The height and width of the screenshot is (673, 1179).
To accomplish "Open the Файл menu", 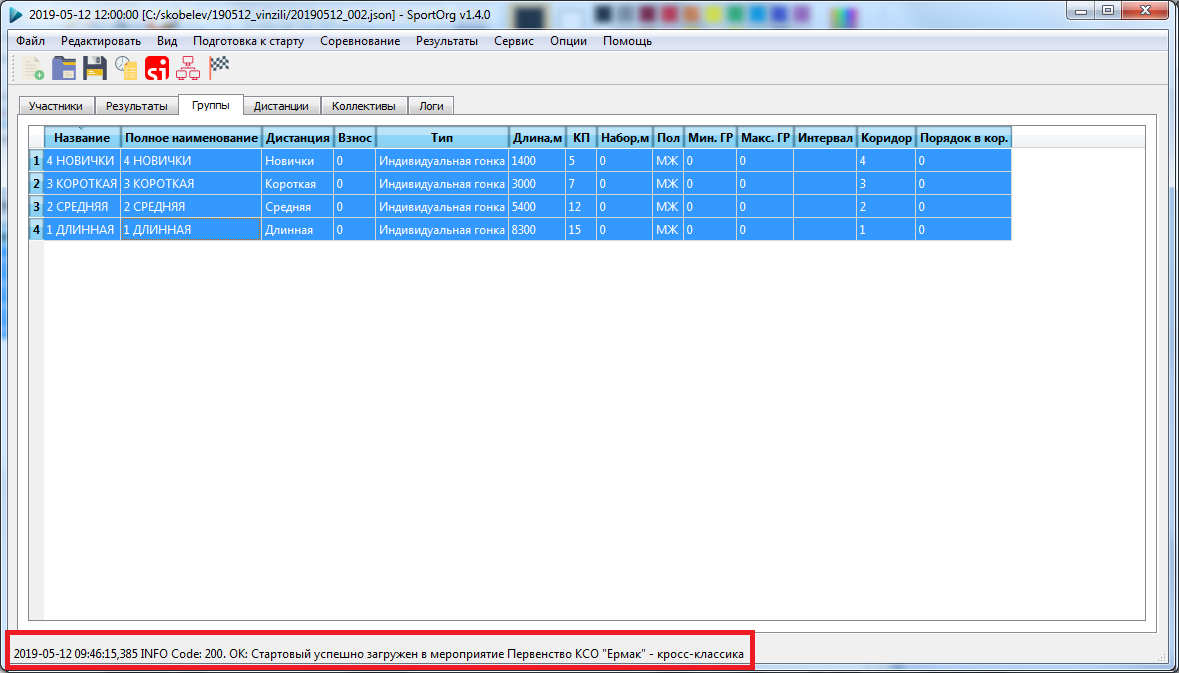I will click(30, 41).
